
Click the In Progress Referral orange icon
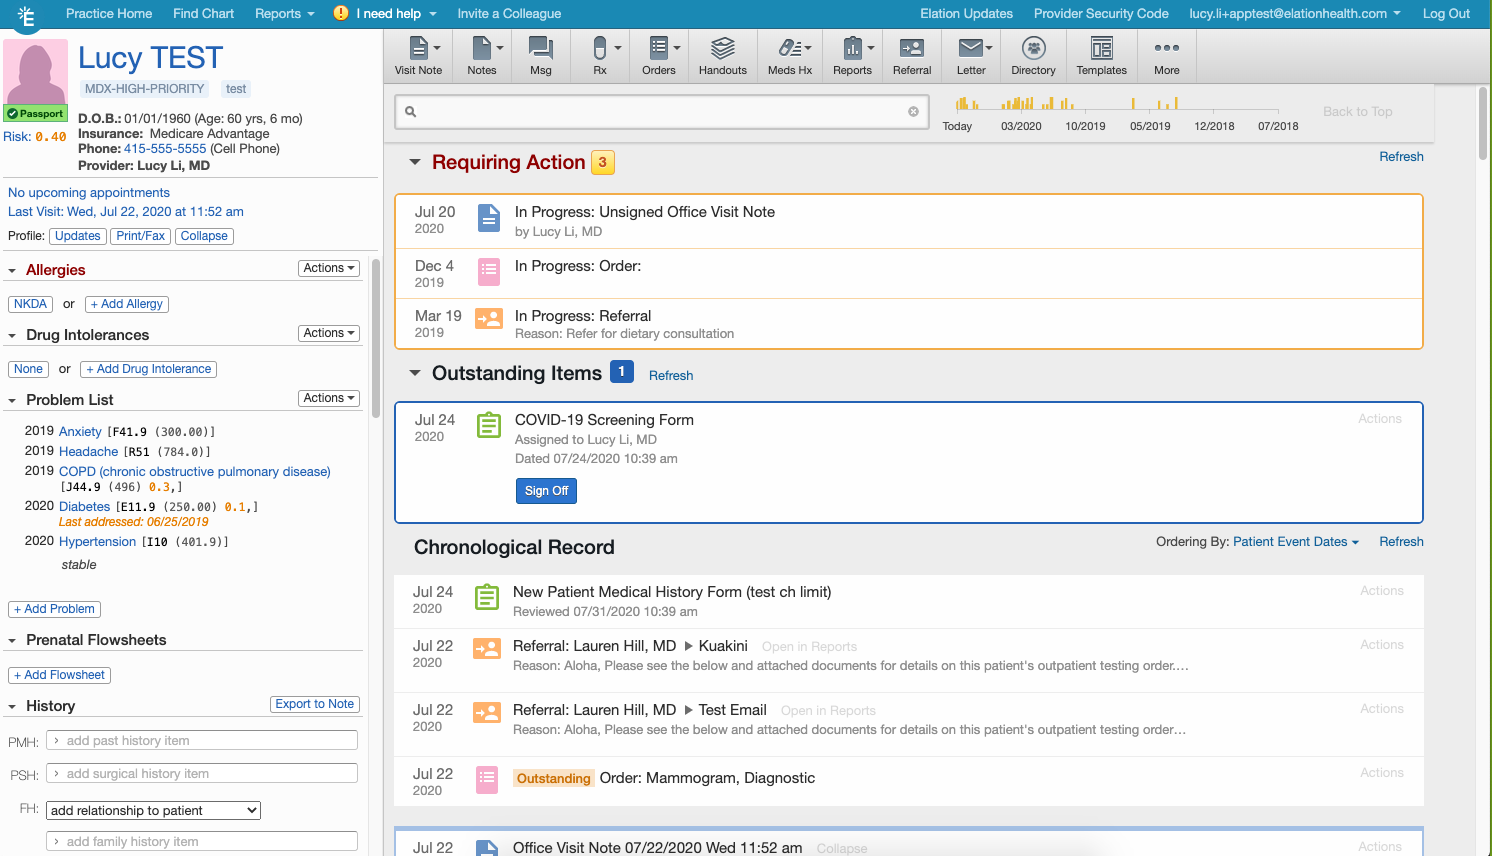pyautogui.click(x=488, y=319)
